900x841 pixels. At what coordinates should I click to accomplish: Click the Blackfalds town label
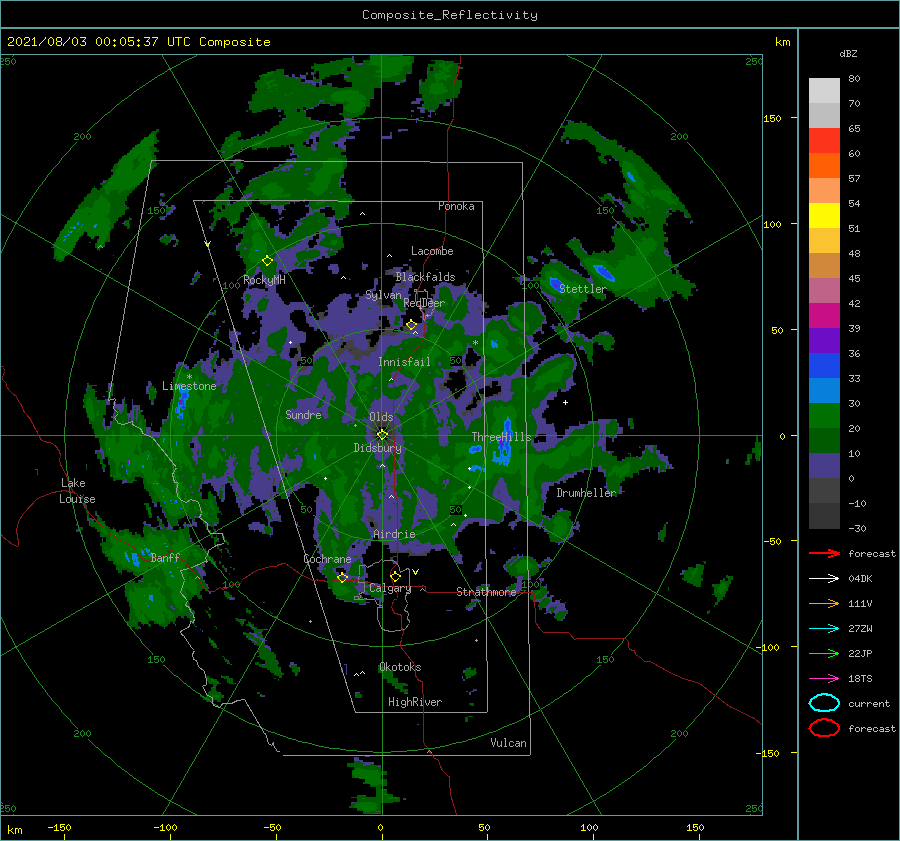click(425, 277)
